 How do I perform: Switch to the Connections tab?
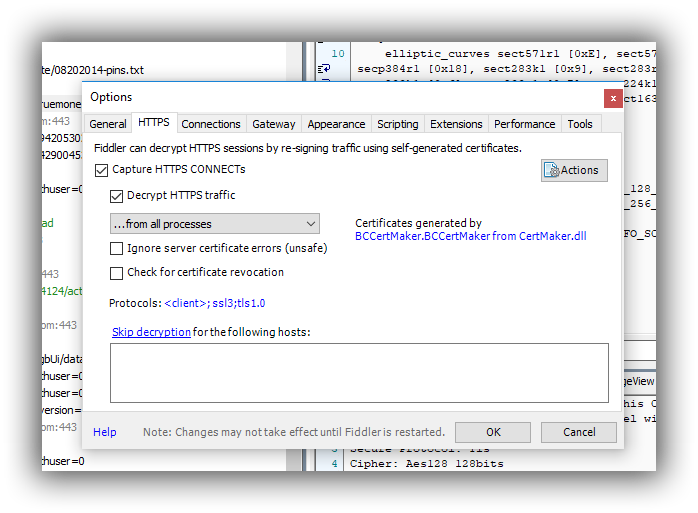tap(211, 124)
